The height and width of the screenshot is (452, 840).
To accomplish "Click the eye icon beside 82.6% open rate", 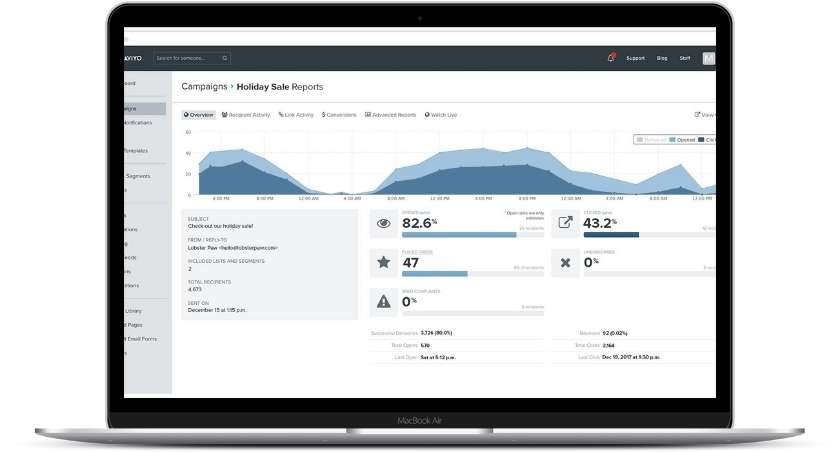I will [383, 224].
